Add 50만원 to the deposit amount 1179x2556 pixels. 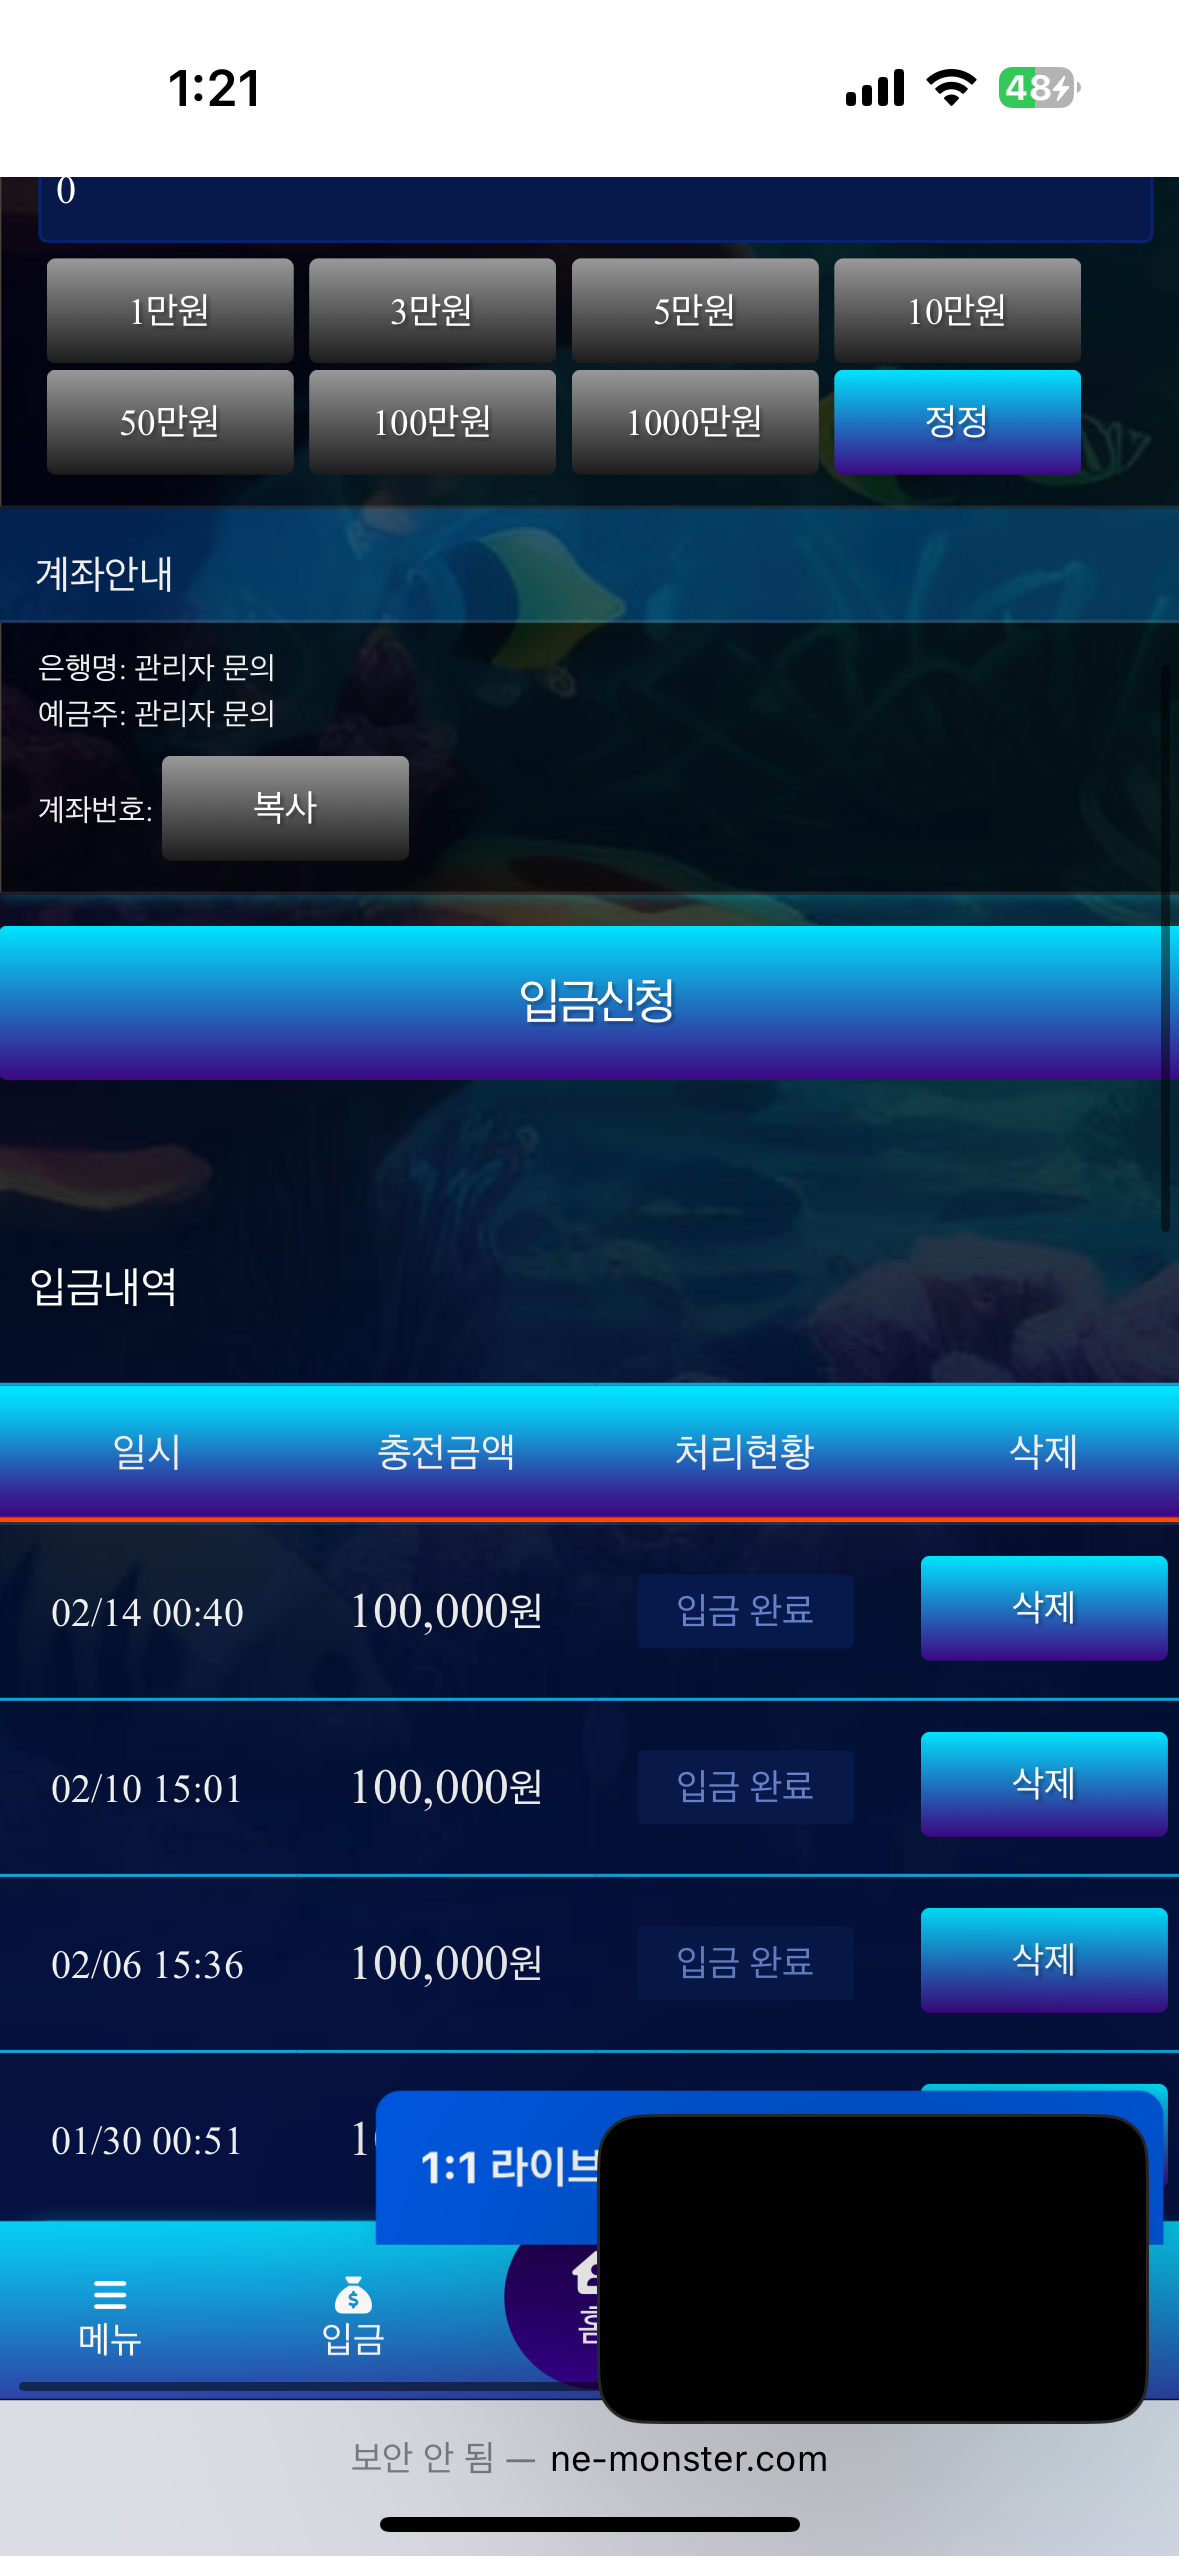[170, 422]
